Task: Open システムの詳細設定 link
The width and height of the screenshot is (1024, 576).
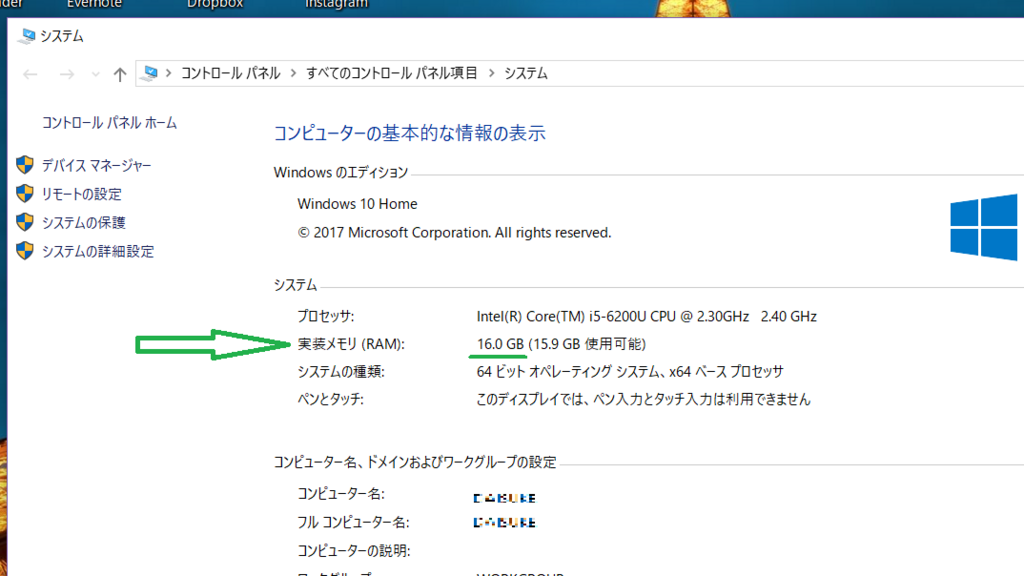Action: pyautogui.click(x=98, y=251)
